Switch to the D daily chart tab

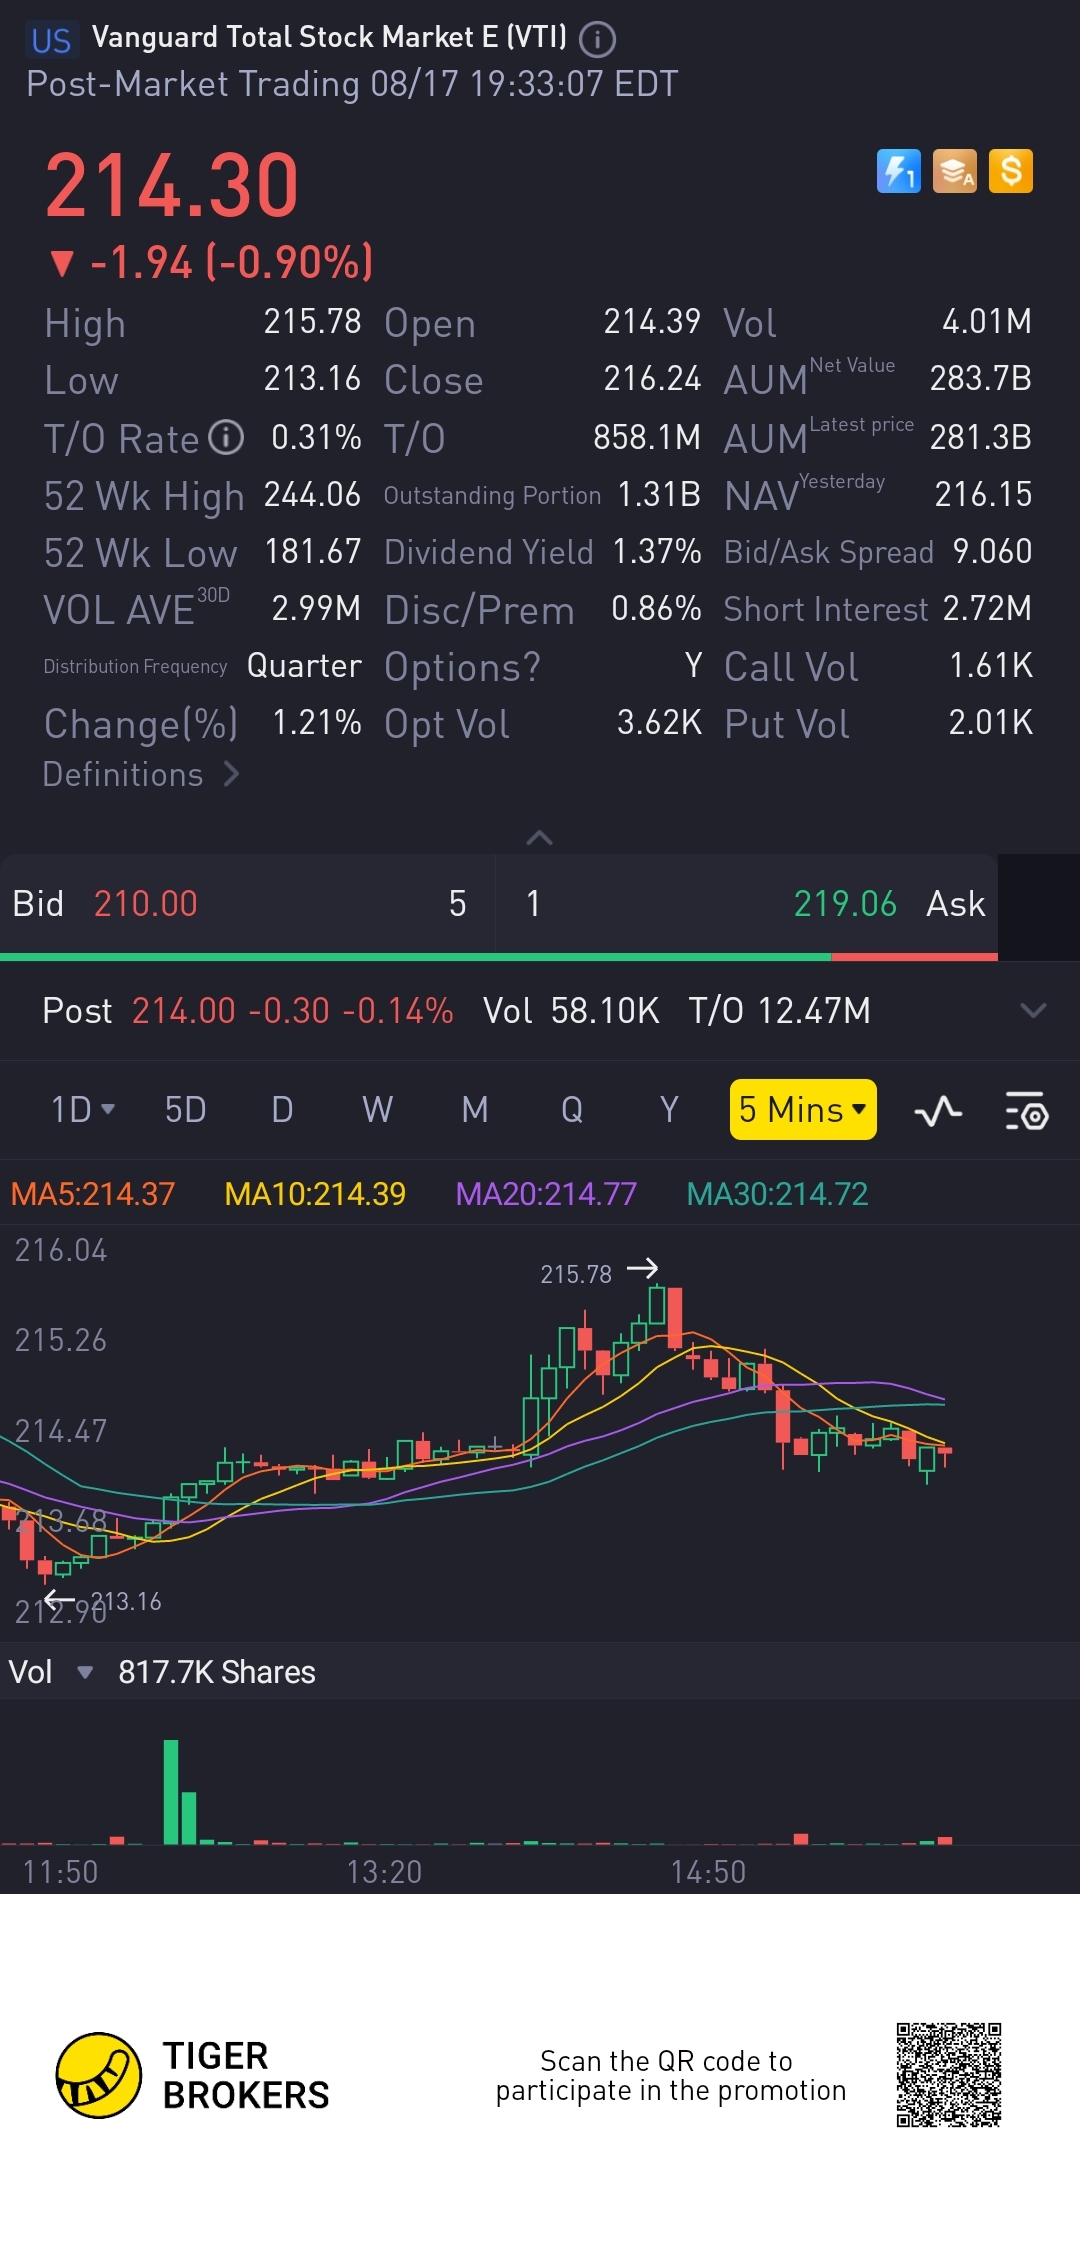283,1109
